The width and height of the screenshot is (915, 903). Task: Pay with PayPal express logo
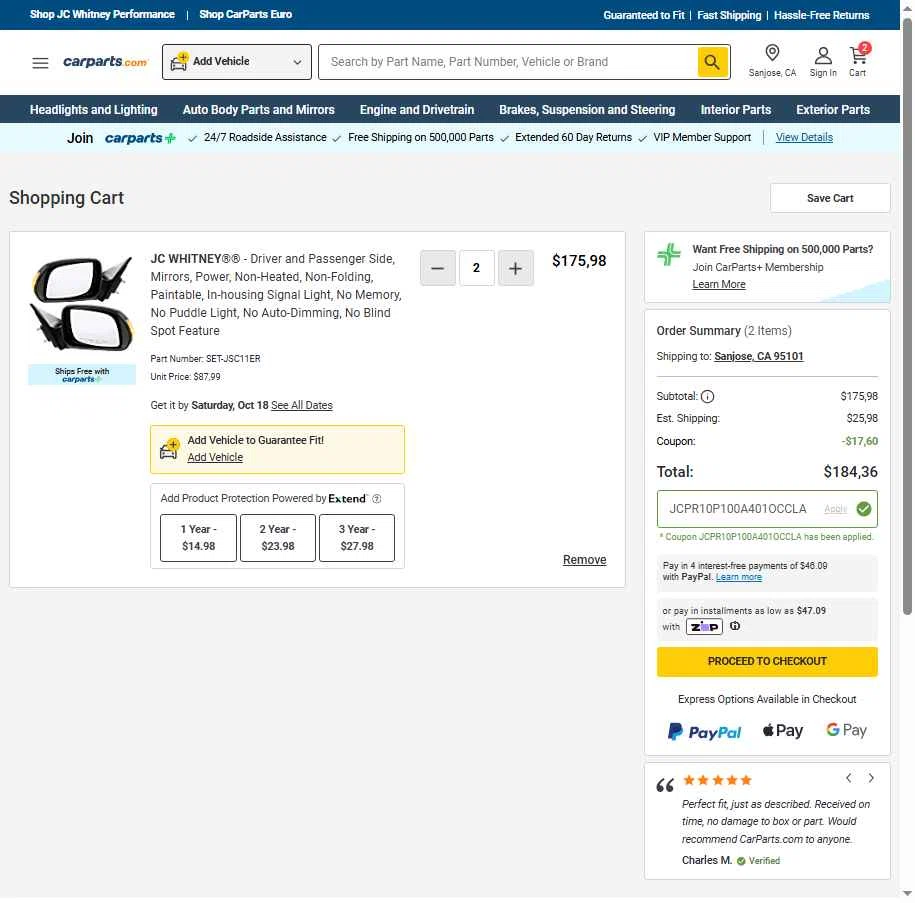click(x=704, y=731)
